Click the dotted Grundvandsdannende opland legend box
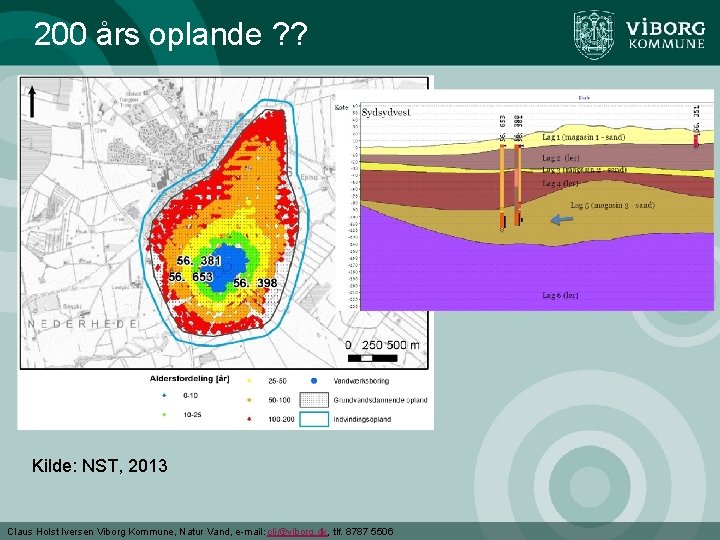The image size is (720, 540). (314, 400)
